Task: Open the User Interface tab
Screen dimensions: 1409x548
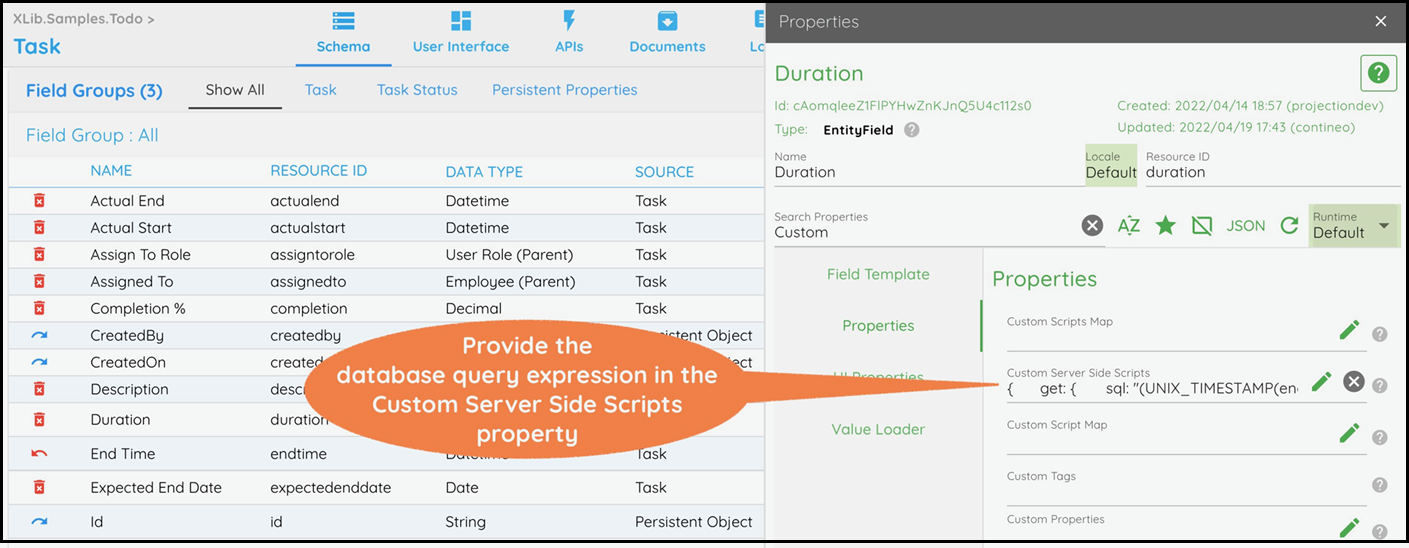Action: (x=460, y=32)
